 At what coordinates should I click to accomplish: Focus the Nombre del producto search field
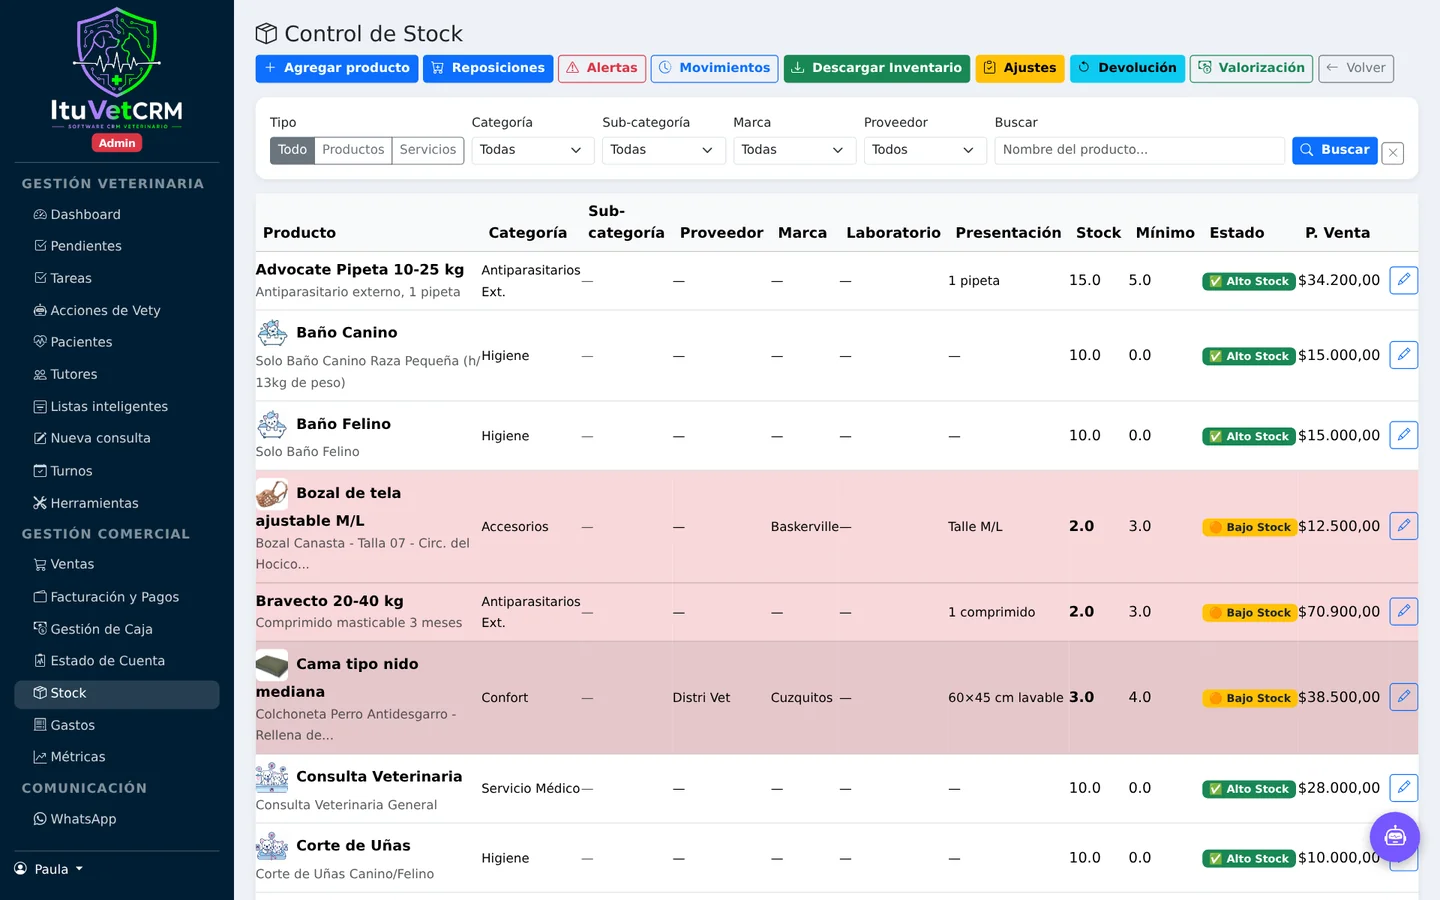click(1139, 150)
